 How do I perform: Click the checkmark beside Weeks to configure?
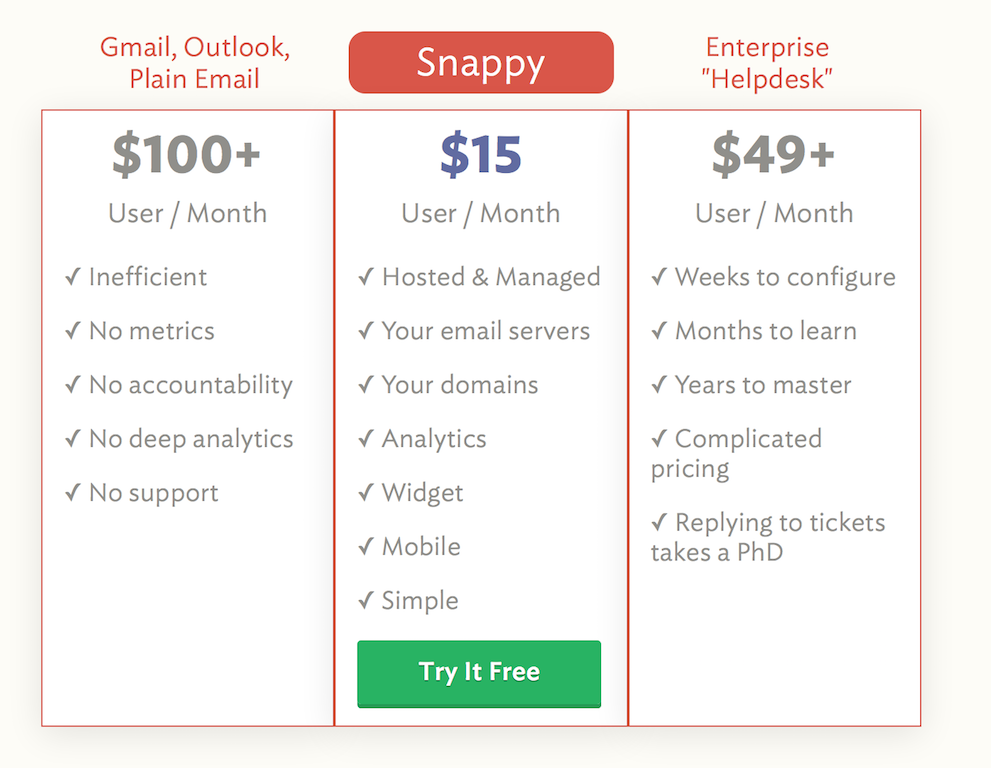point(660,276)
